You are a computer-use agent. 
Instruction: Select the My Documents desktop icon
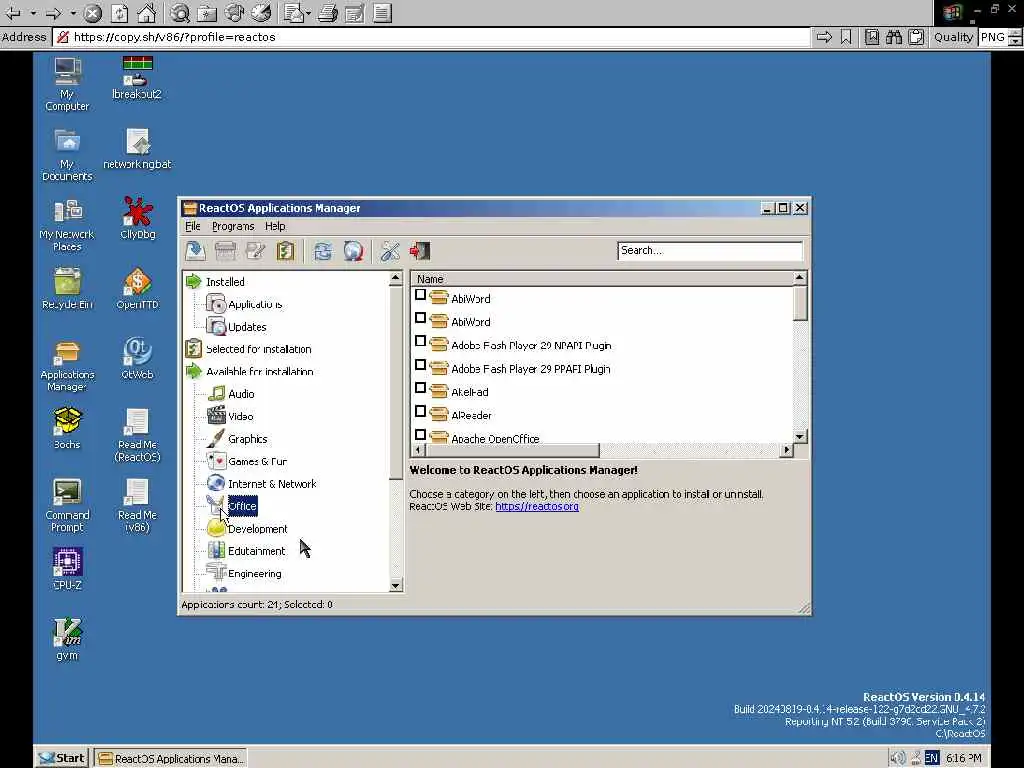point(67,155)
